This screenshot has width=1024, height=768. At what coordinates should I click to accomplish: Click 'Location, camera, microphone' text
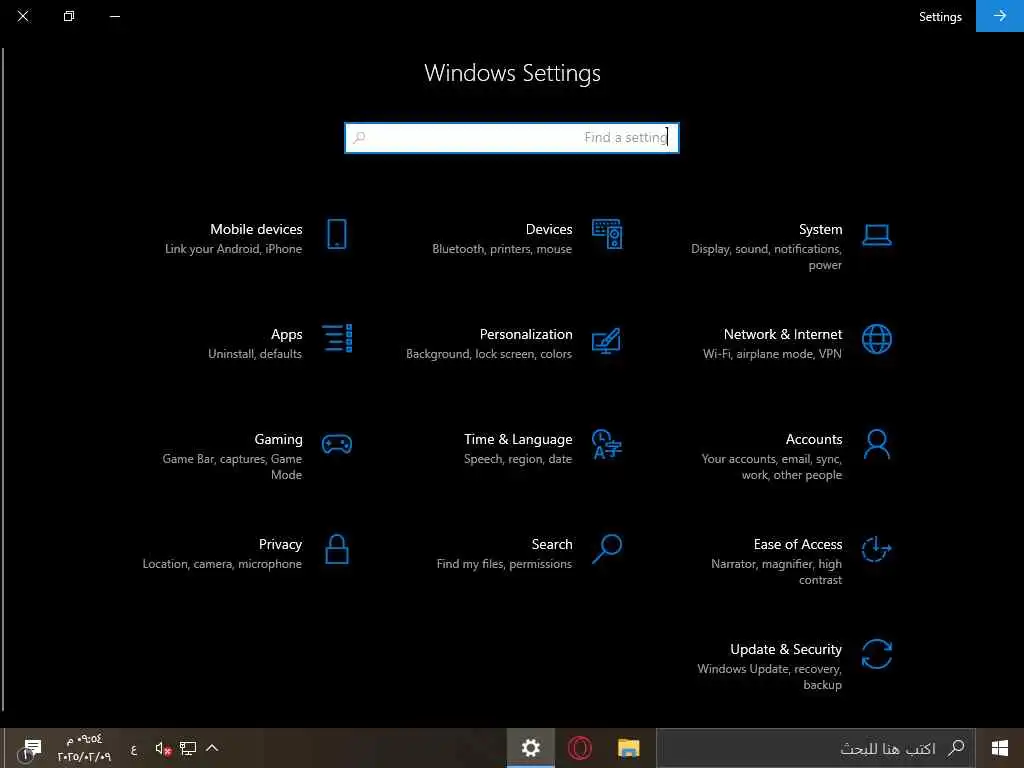tap(222, 564)
